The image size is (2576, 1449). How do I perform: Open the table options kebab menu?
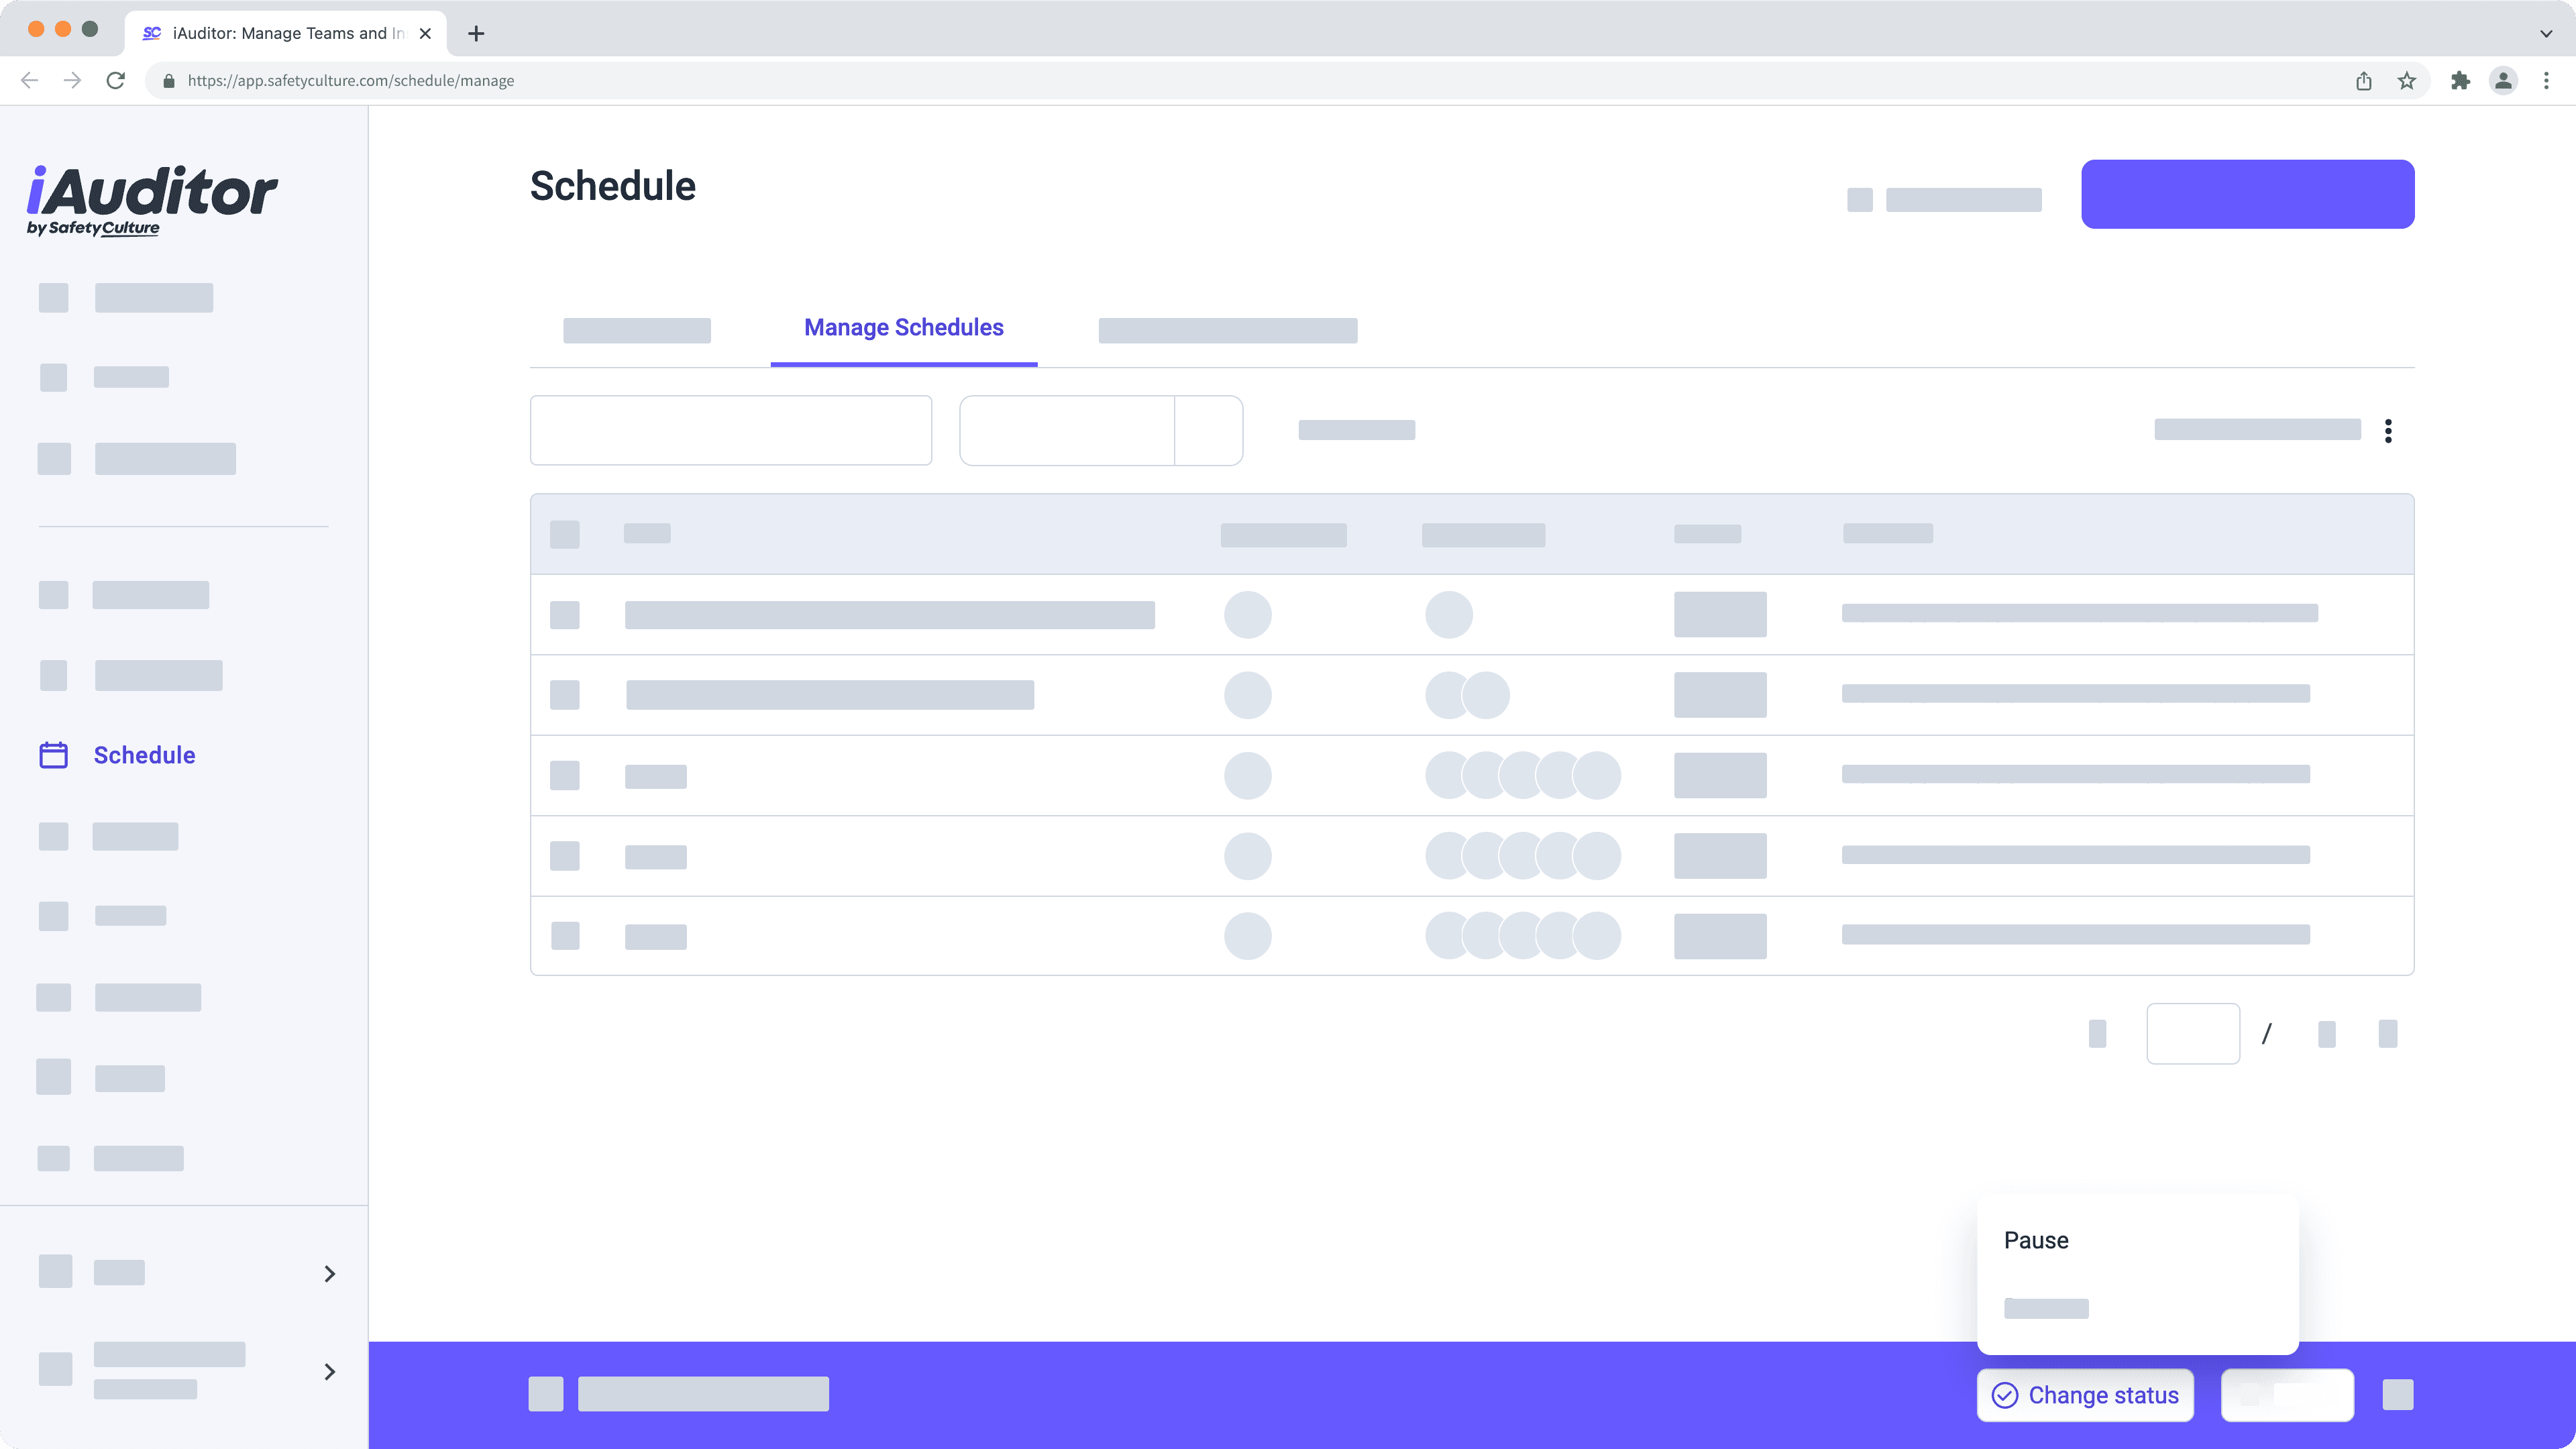click(x=2390, y=430)
